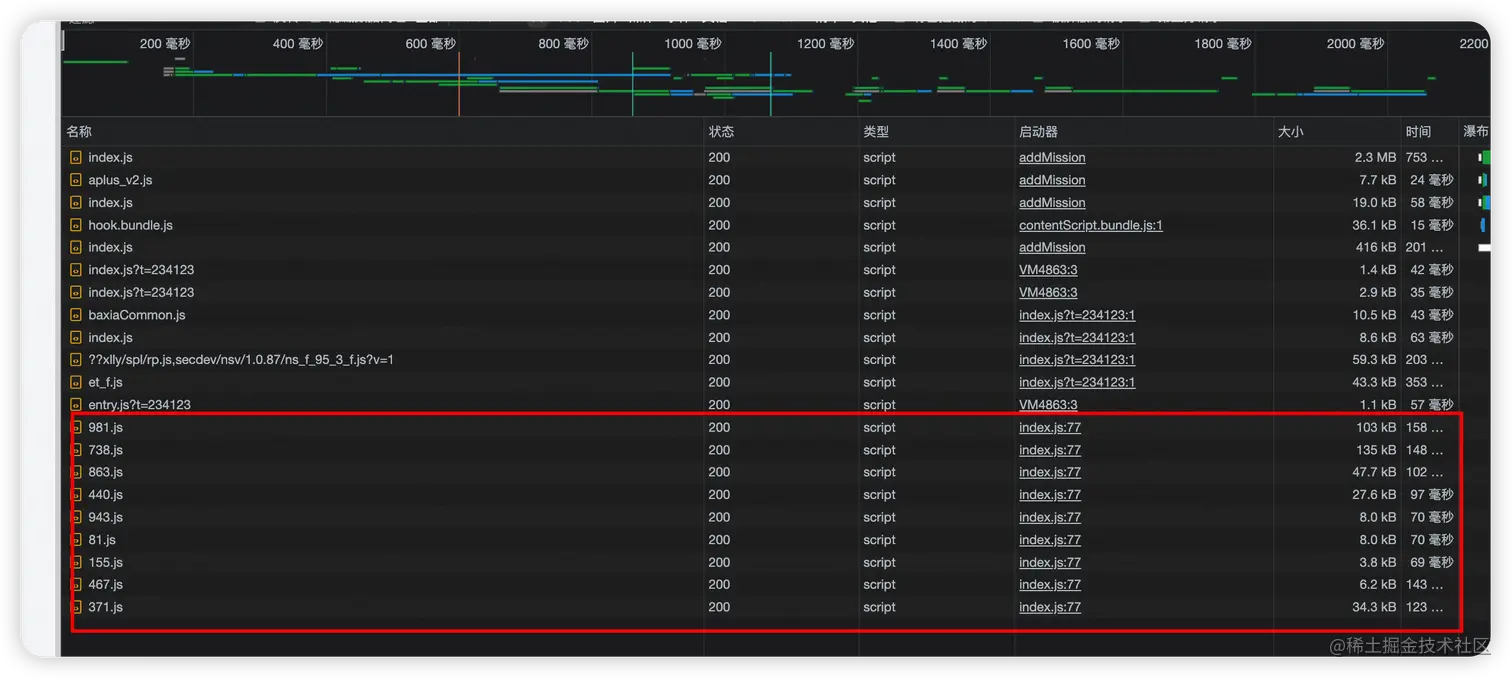Open index.js:77 initiator in the 81.js row

[x=1050, y=540]
